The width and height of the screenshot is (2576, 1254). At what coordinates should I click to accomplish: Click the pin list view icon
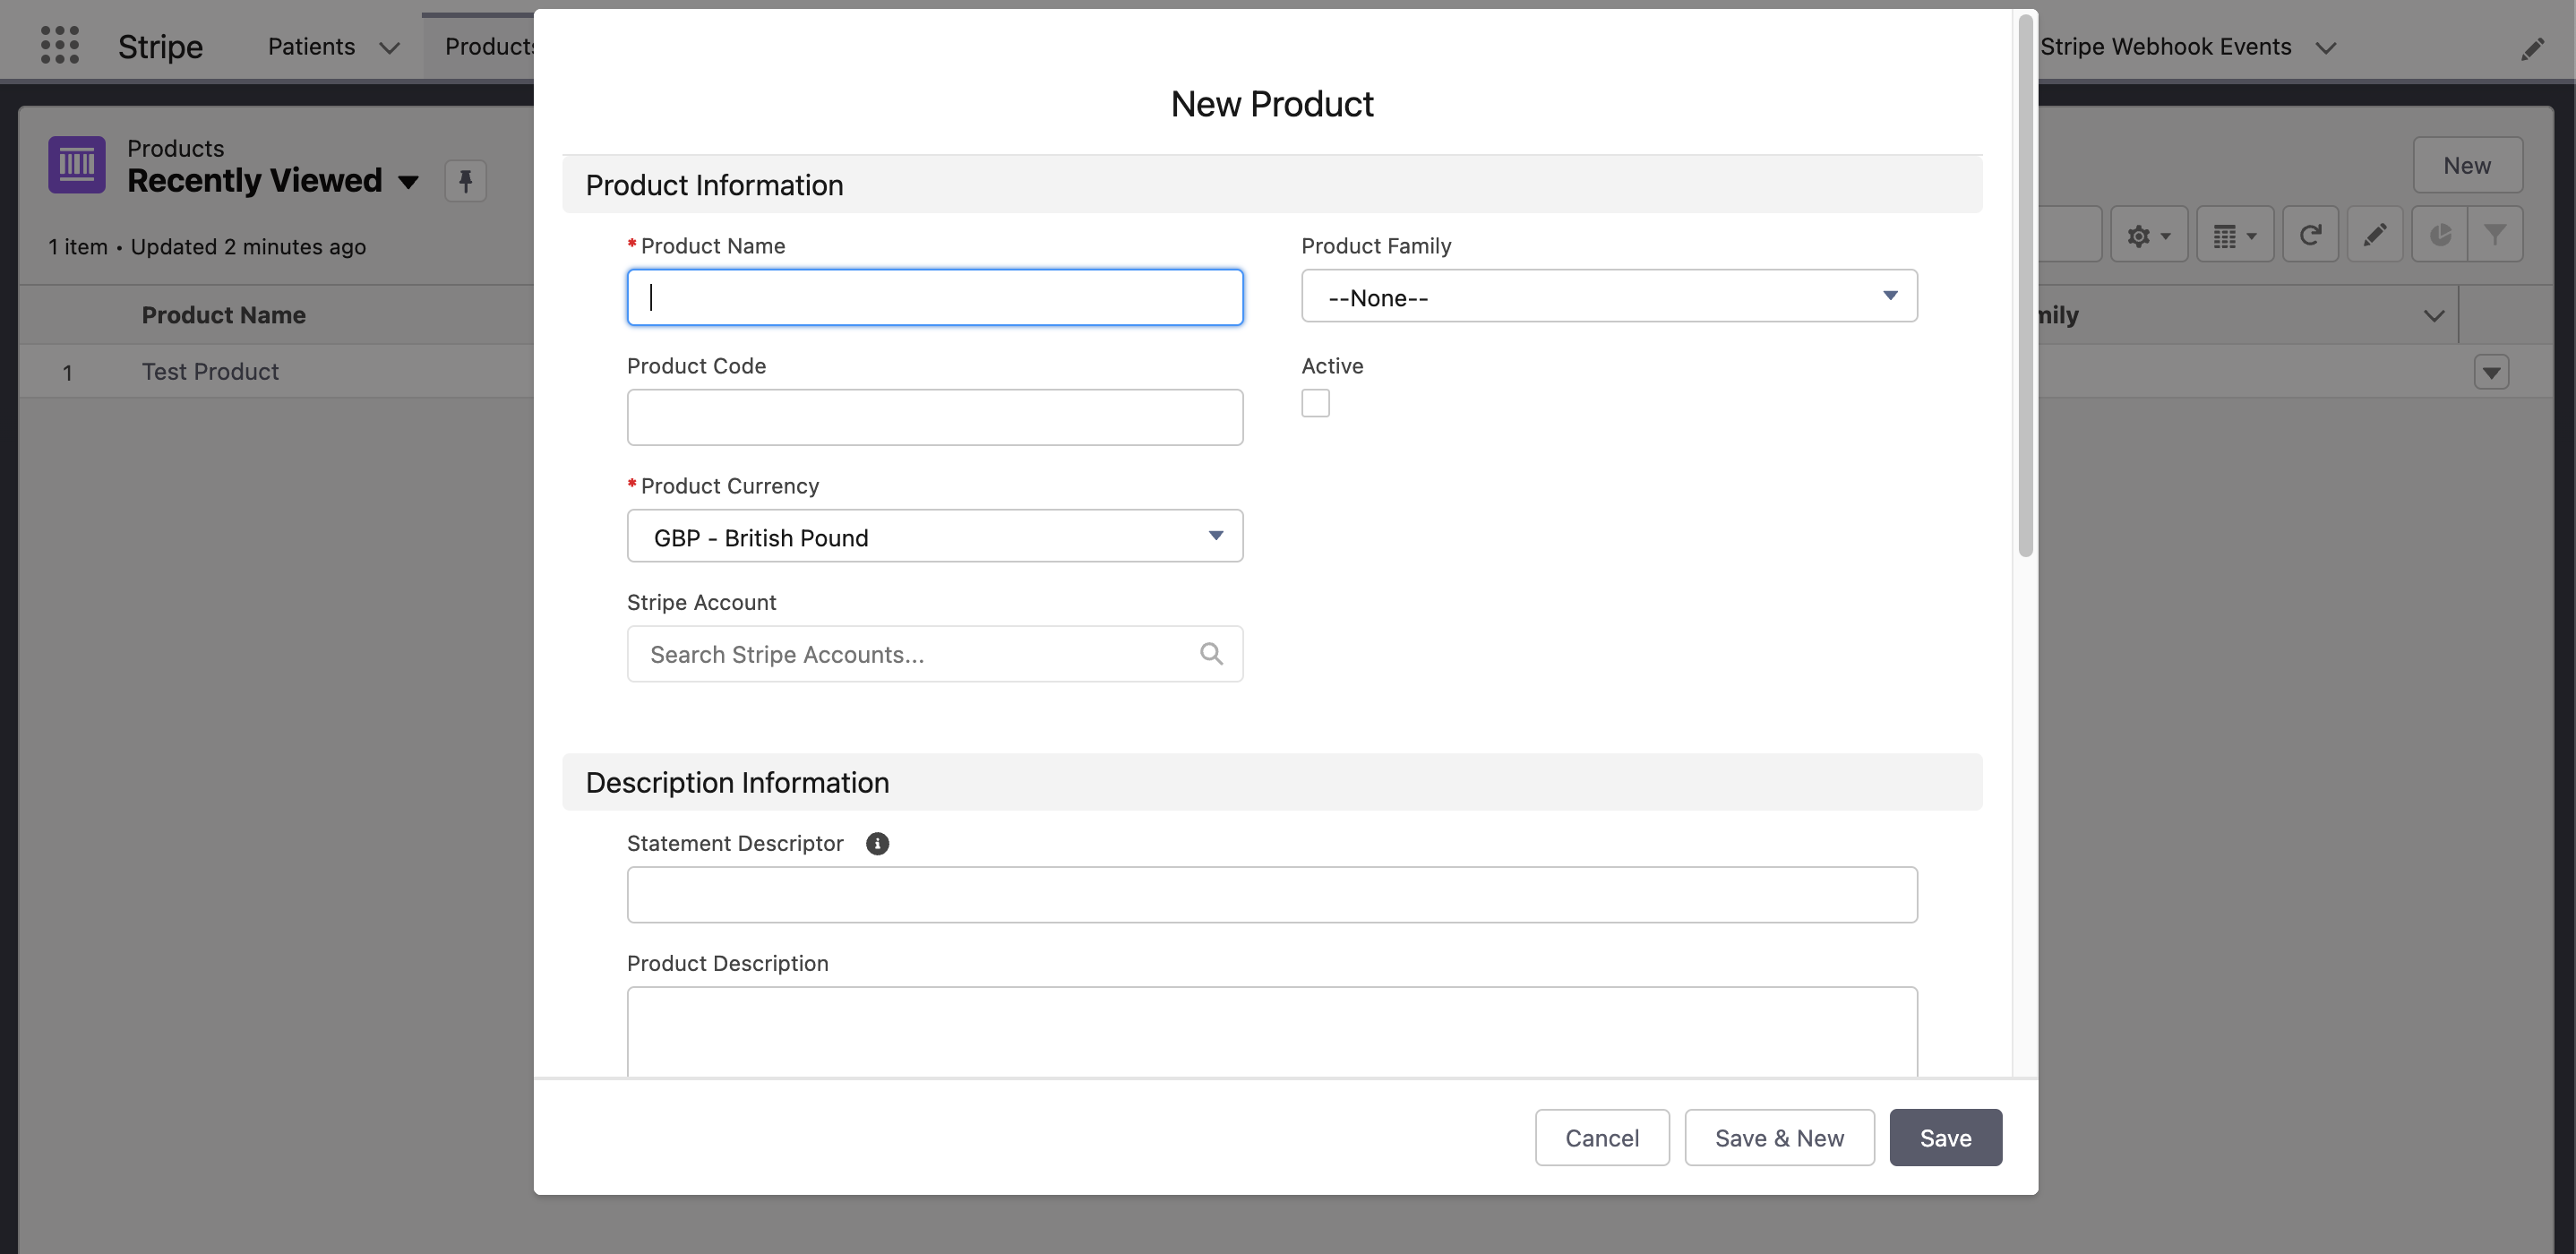[465, 181]
